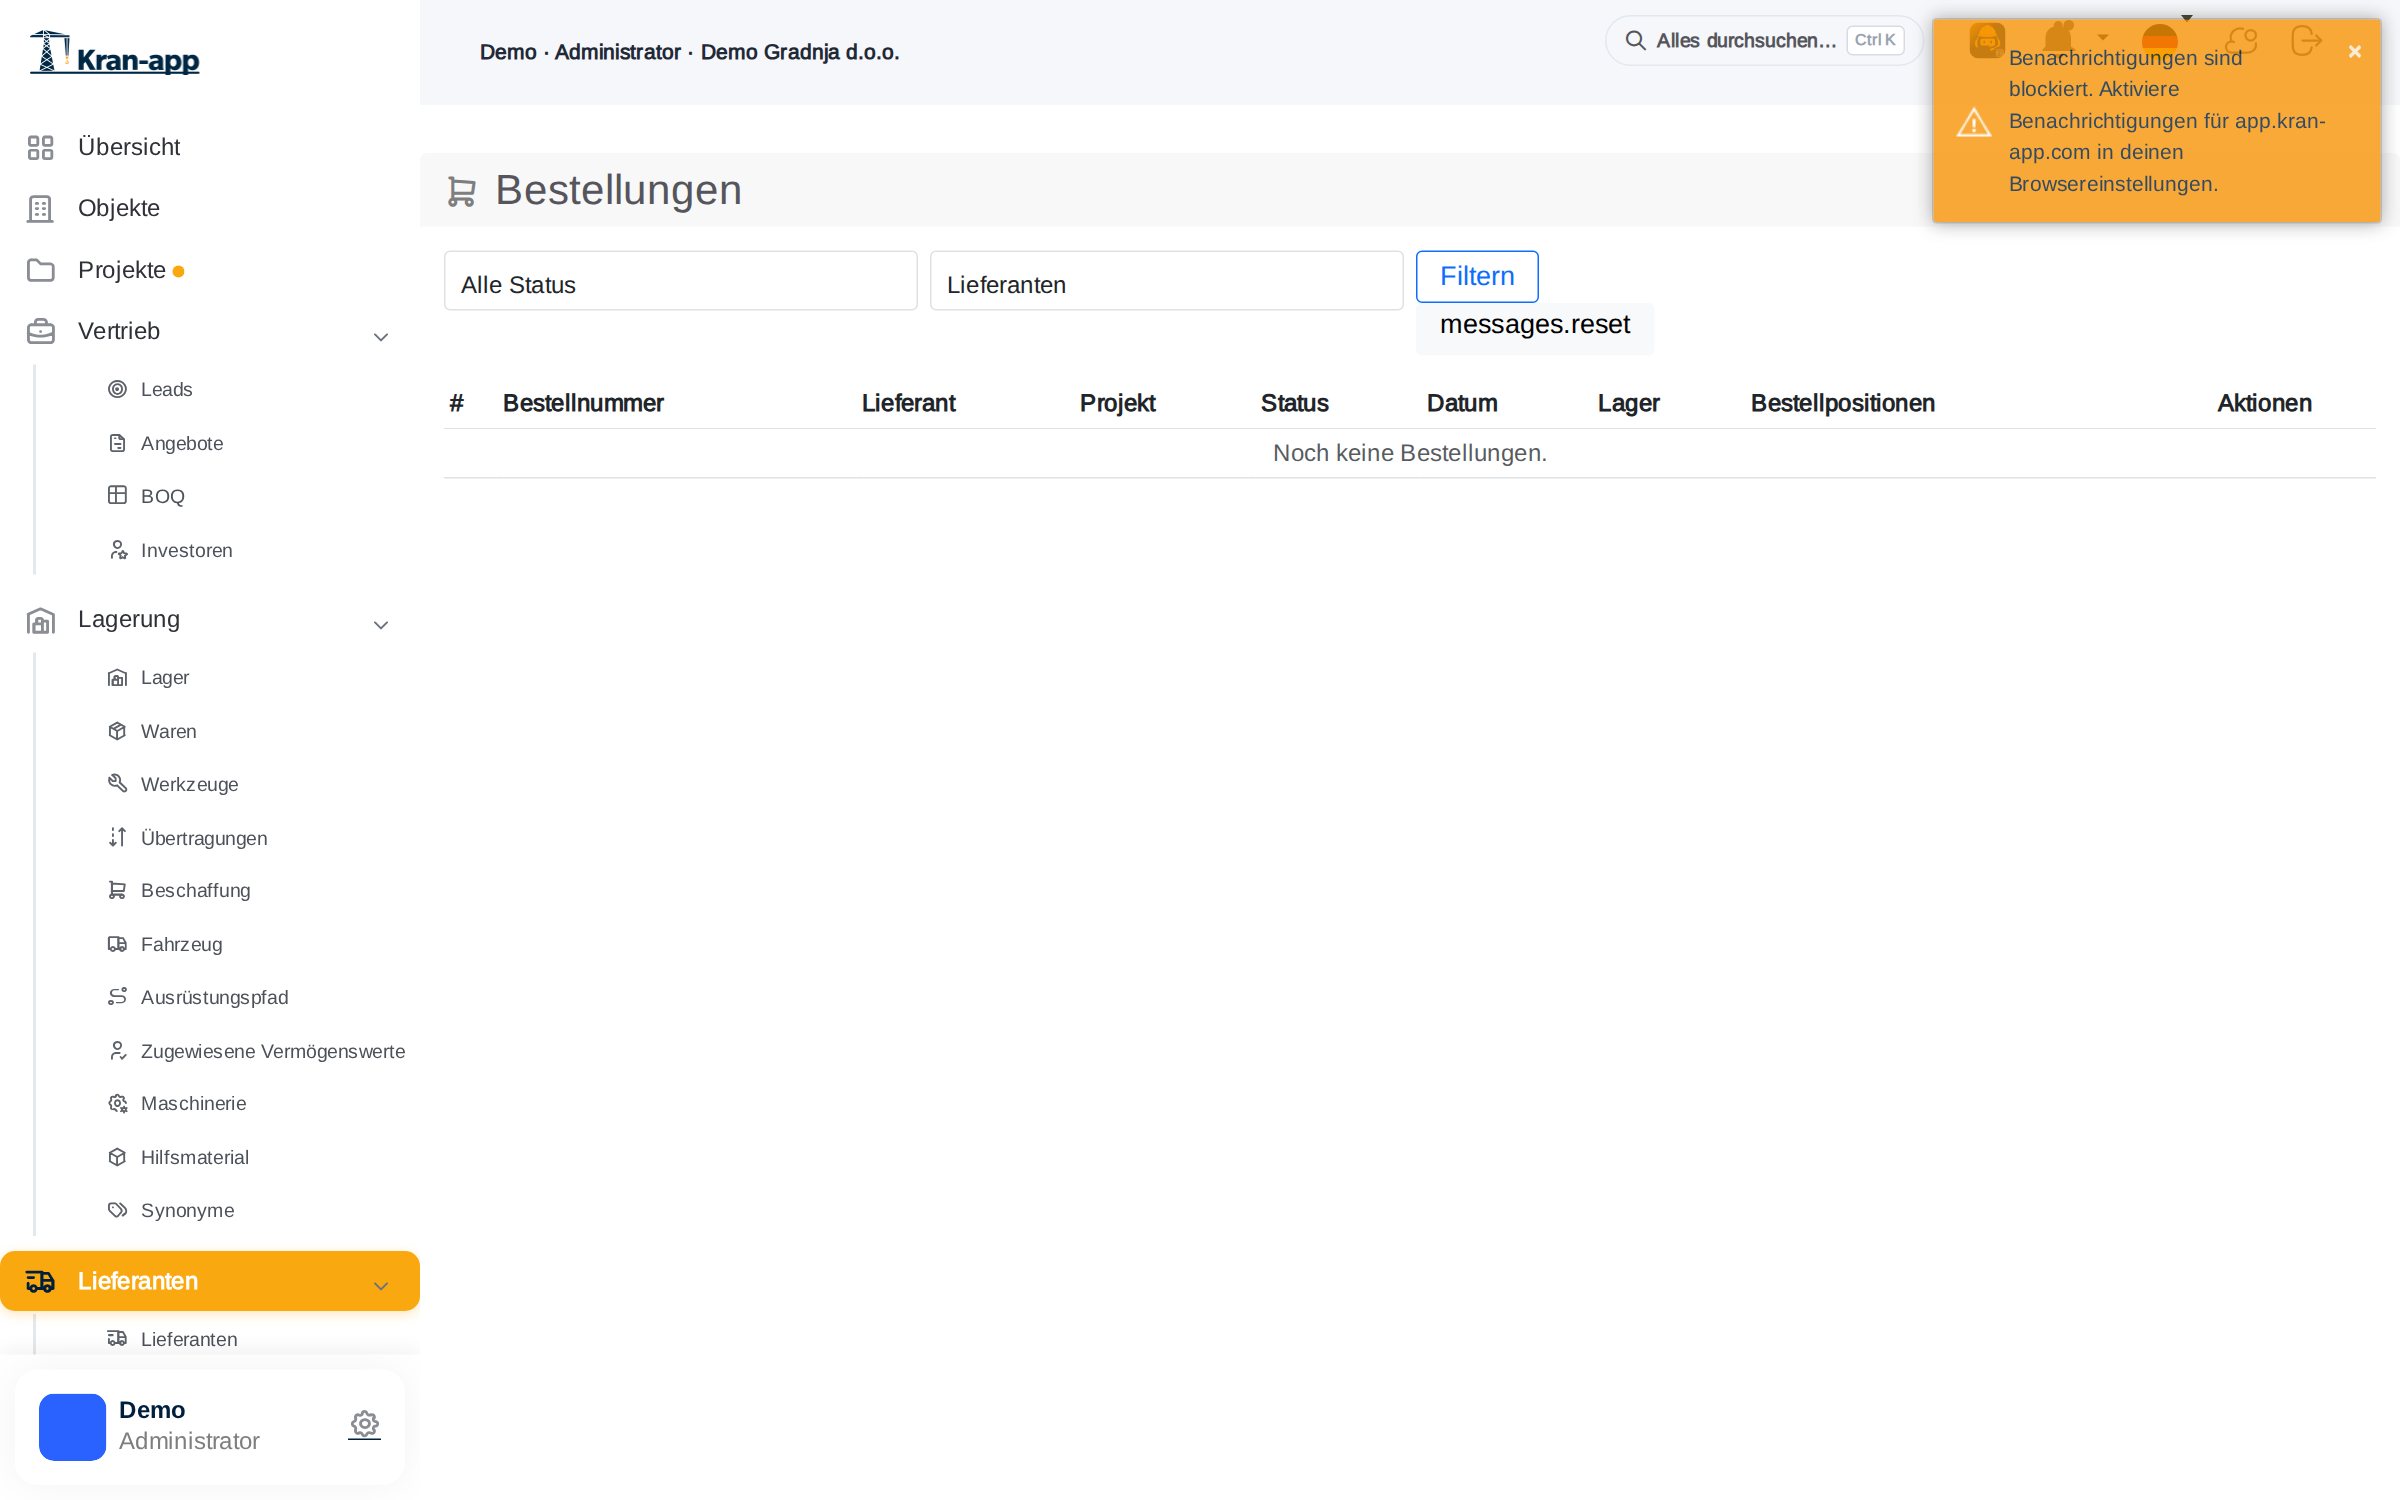Click the Waren box icon
Image resolution: width=2400 pixels, height=1500 pixels.
(x=117, y=731)
